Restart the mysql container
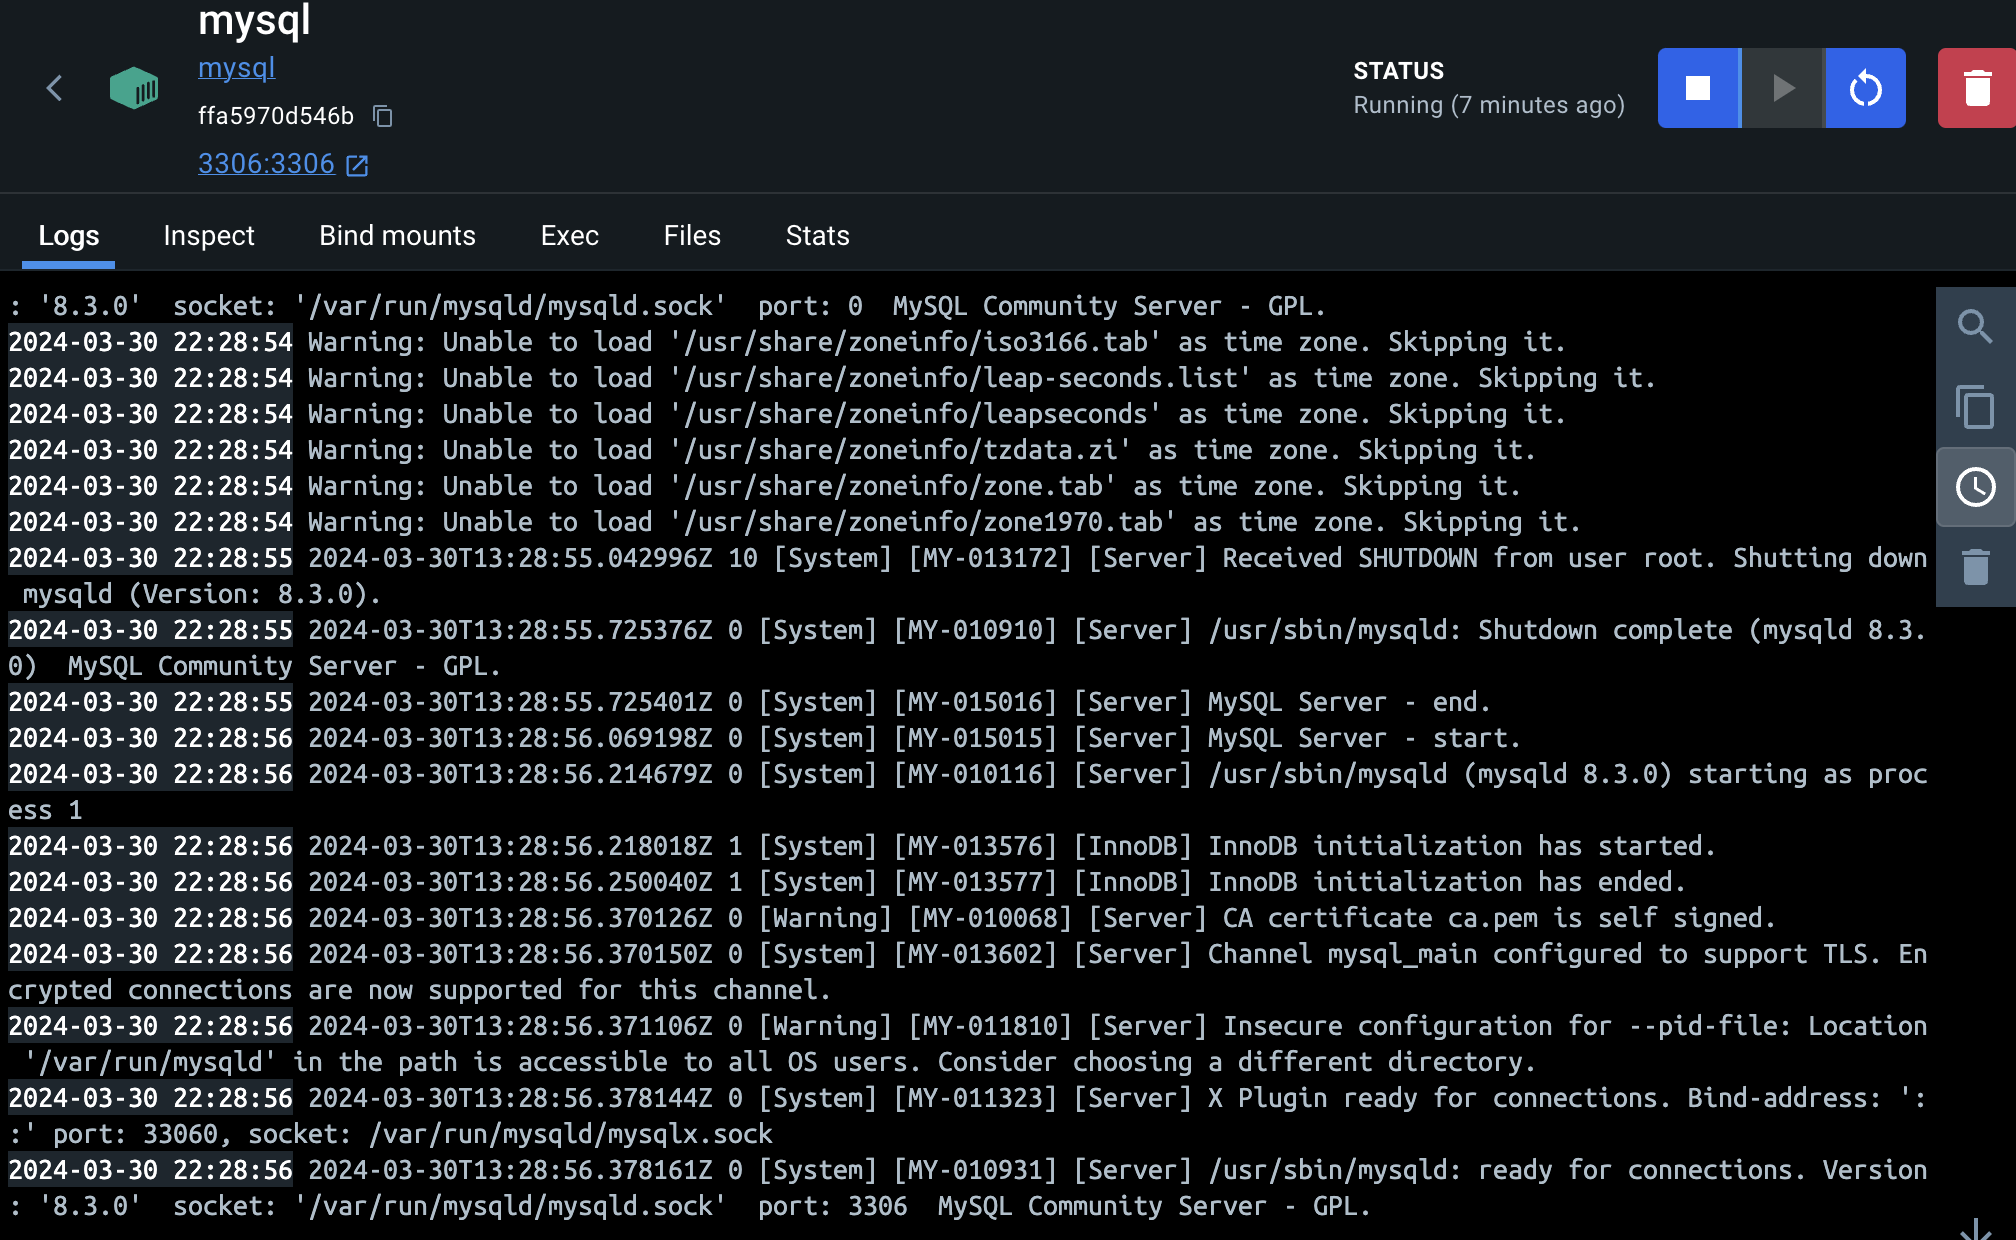2016x1240 pixels. [1865, 88]
